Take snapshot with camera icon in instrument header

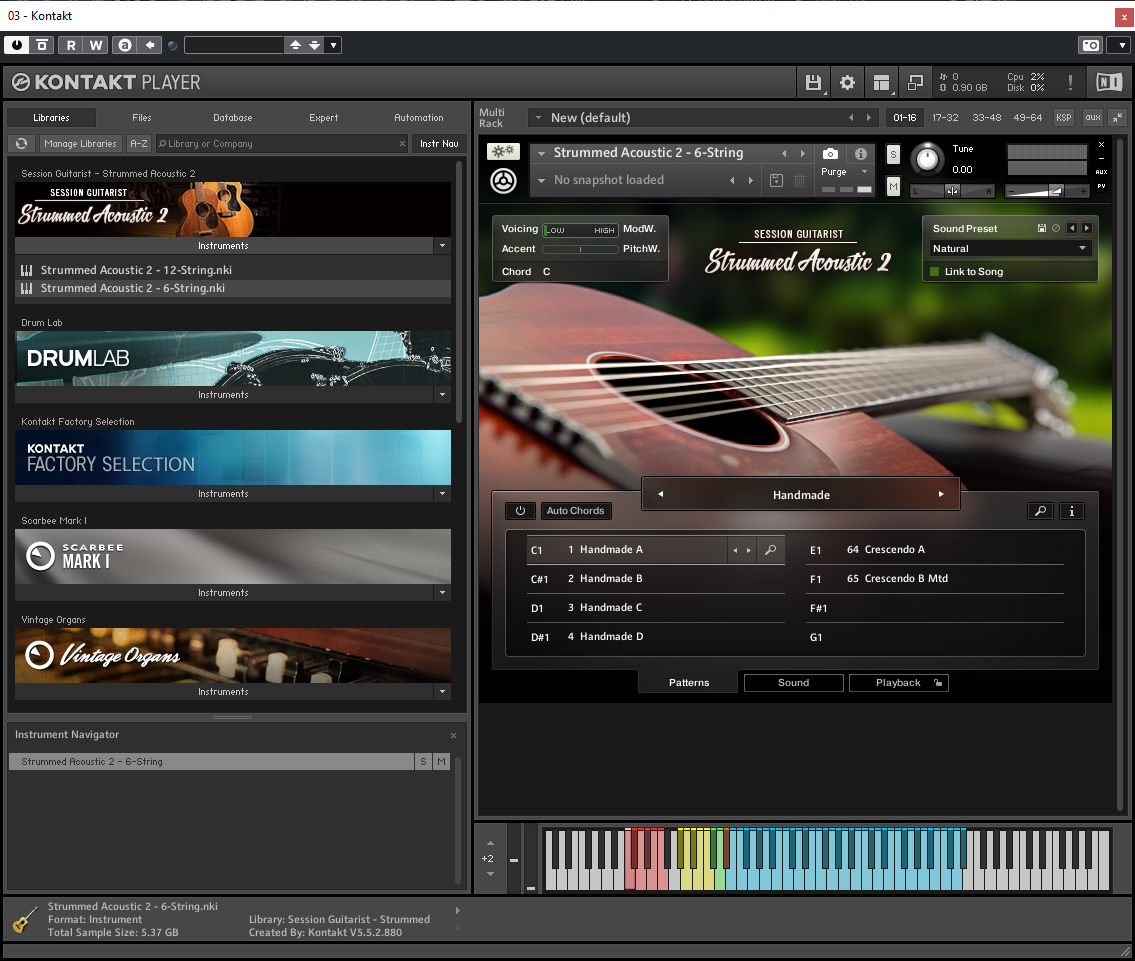click(830, 153)
